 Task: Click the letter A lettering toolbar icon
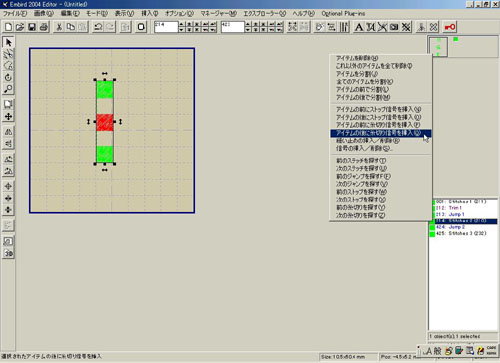click(359, 27)
